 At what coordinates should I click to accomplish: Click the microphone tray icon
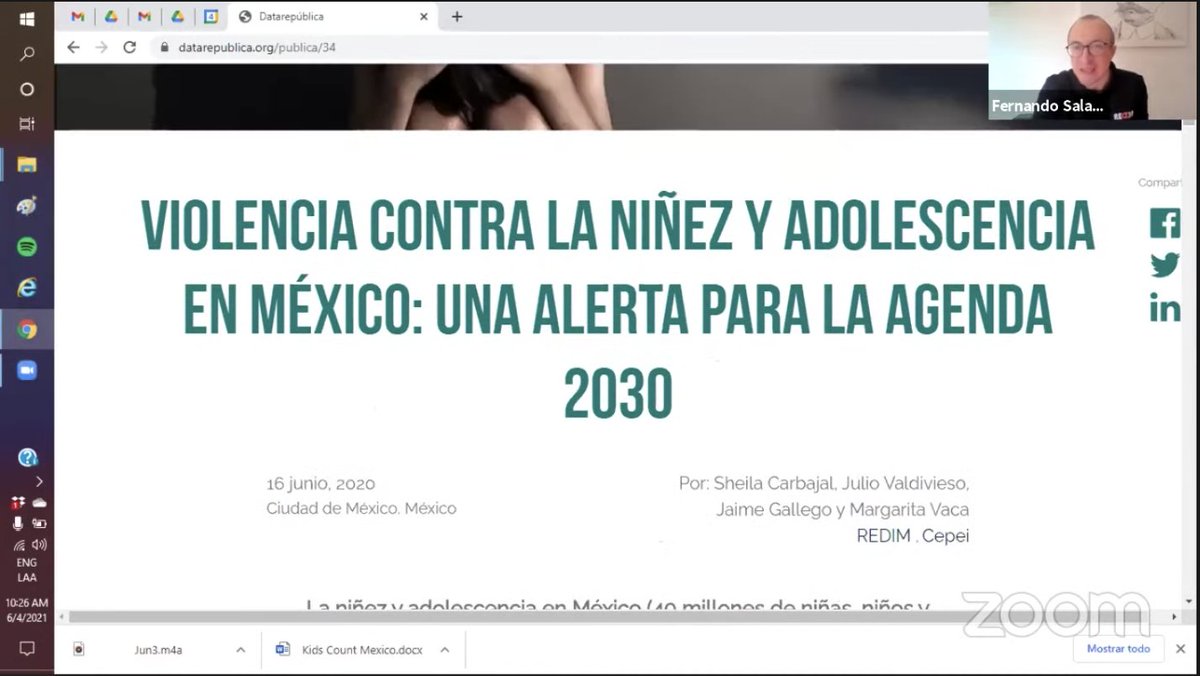17,523
